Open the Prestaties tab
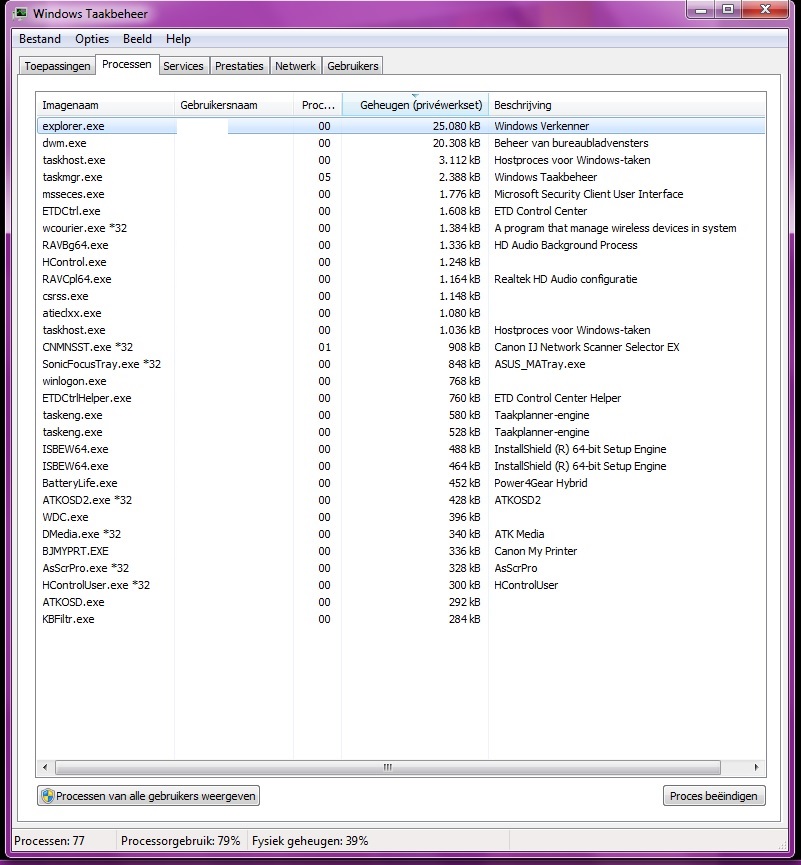Viewport: 801px width, 865px height. click(x=239, y=66)
